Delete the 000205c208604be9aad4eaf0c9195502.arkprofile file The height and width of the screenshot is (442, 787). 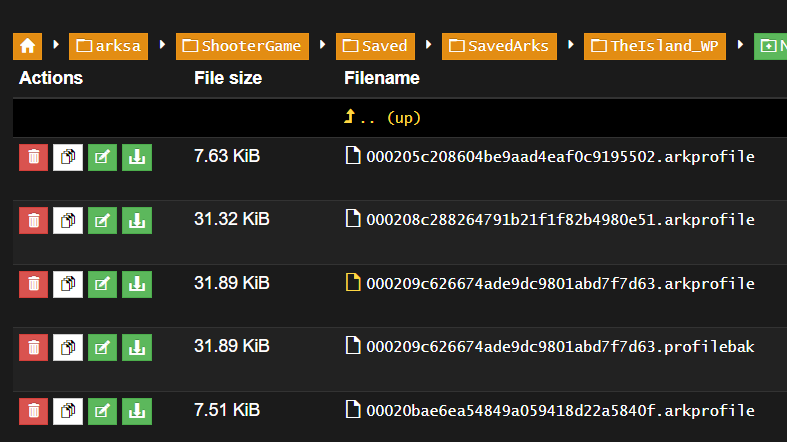pyautogui.click(x=33, y=157)
